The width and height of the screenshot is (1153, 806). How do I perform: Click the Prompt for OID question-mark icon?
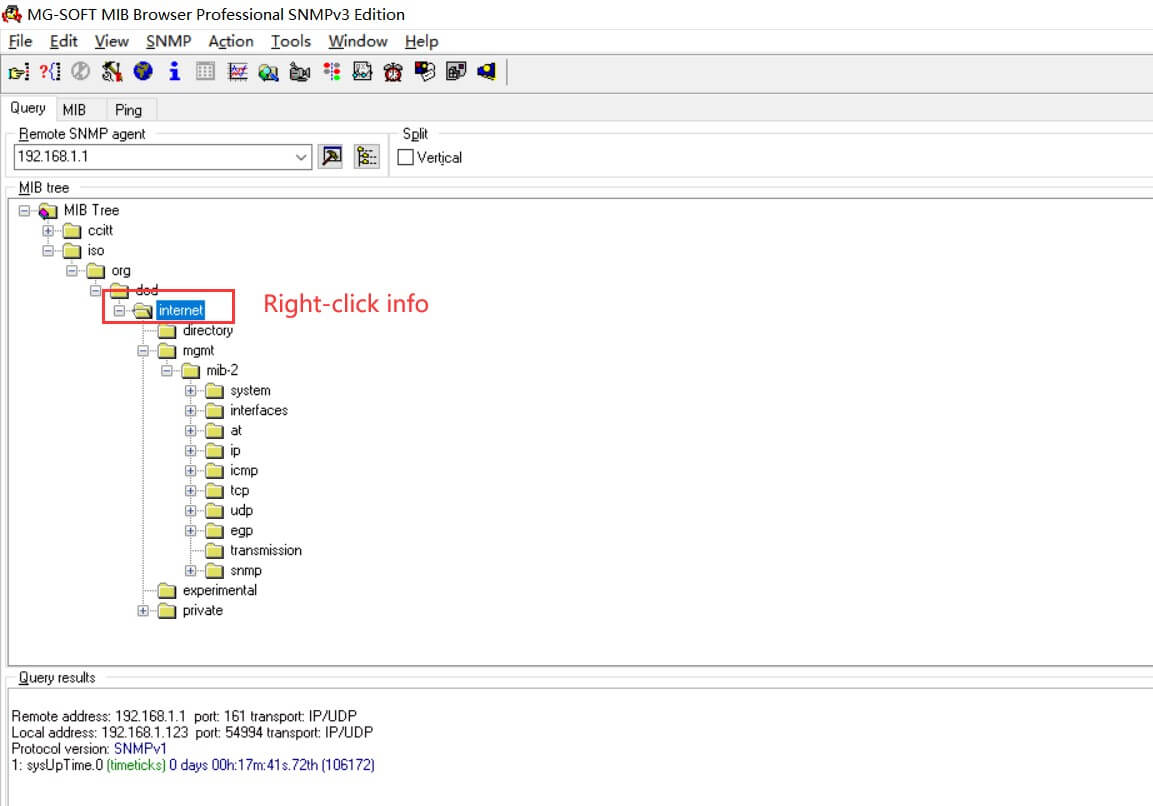(x=50, y=72)
